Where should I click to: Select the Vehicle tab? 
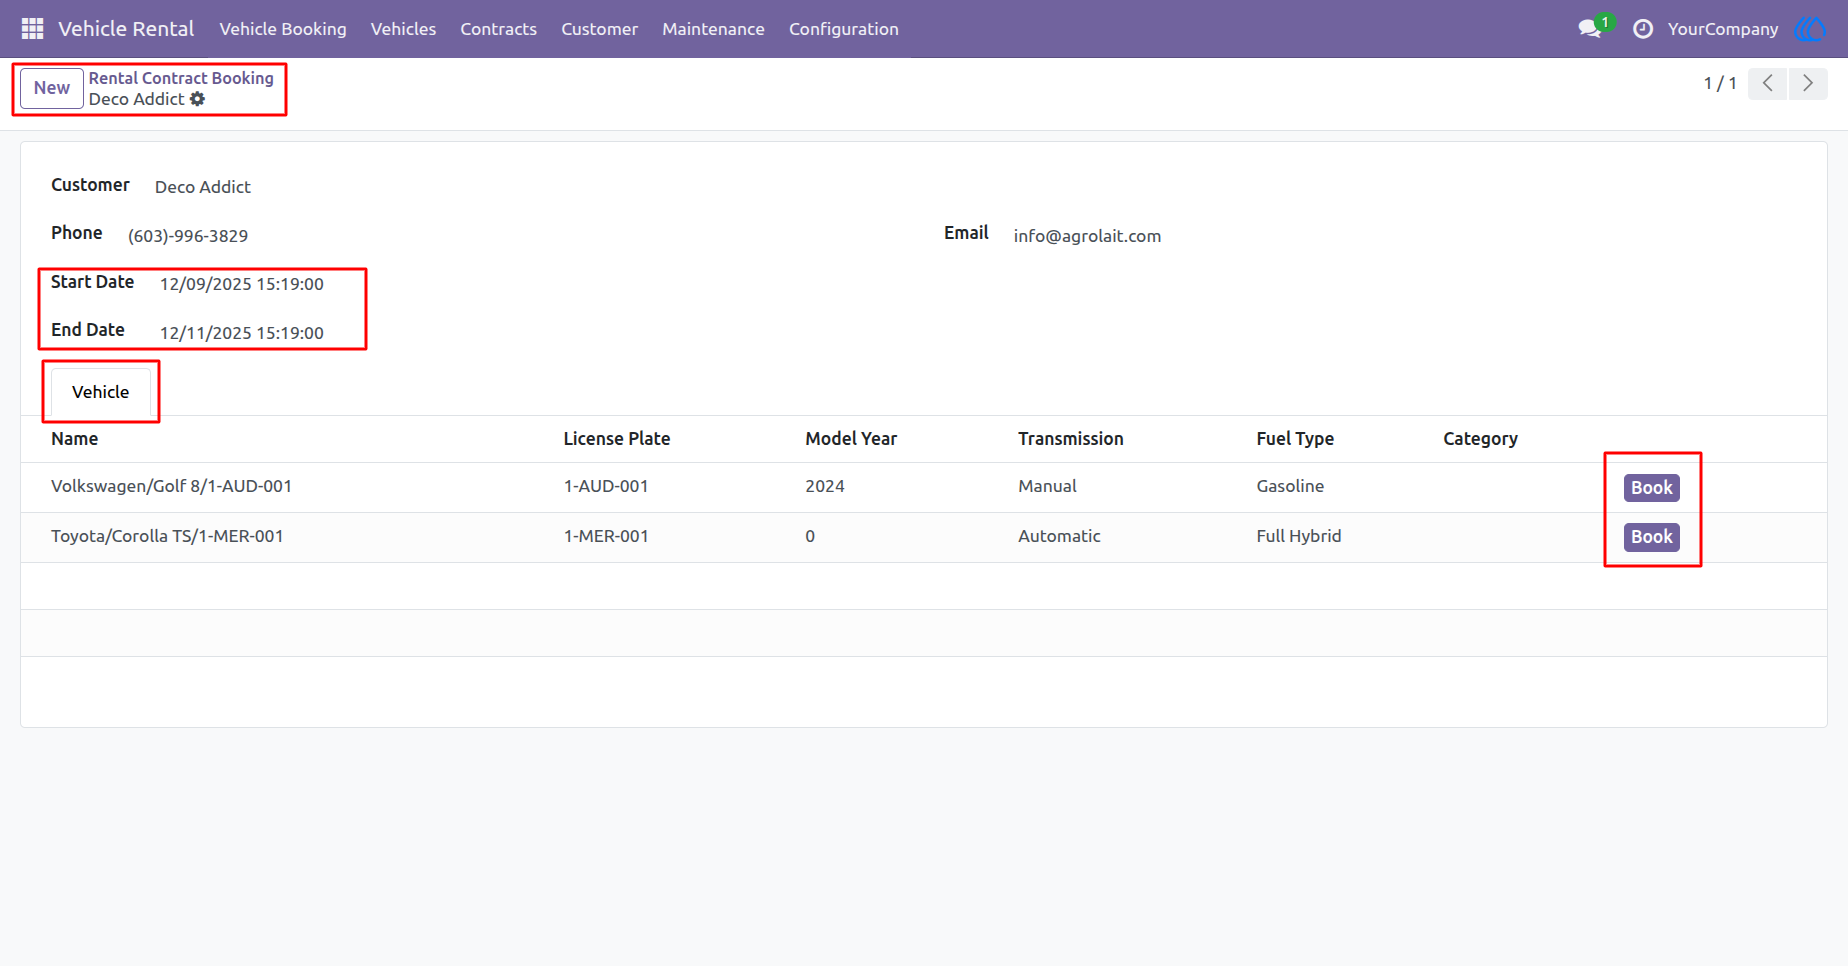100,392
